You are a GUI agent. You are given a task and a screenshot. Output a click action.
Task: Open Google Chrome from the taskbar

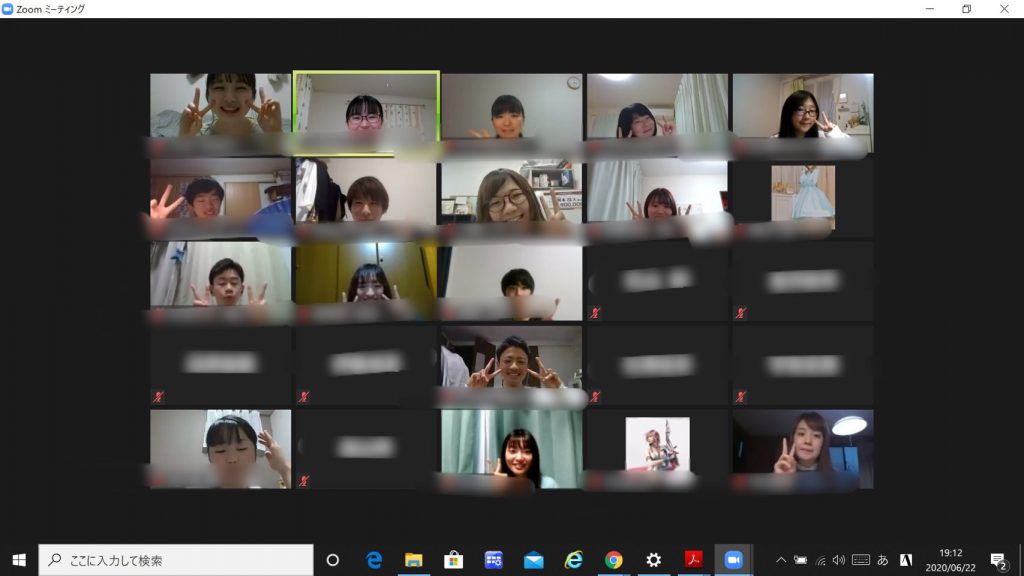coord(614,560)
